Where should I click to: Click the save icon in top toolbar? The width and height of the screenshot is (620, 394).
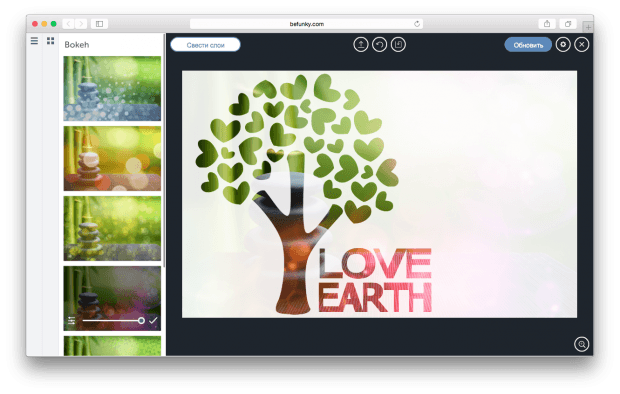[398, 44]
